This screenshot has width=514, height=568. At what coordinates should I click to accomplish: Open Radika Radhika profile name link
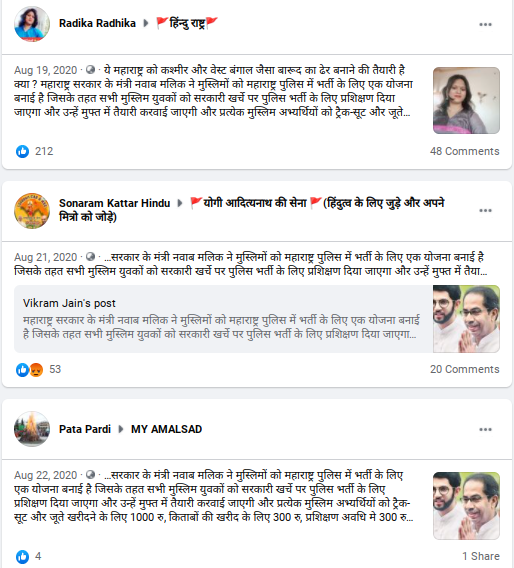point(97,23)
